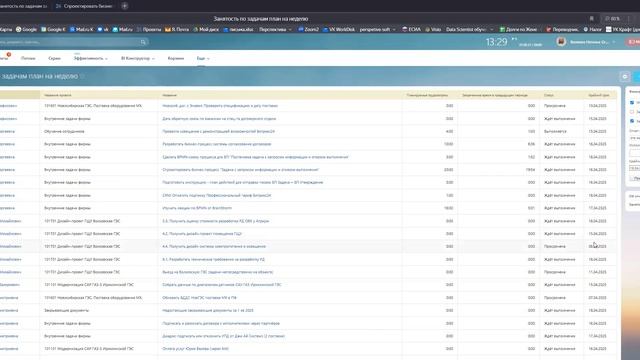Open a new browser tab with the plus button

124,6
